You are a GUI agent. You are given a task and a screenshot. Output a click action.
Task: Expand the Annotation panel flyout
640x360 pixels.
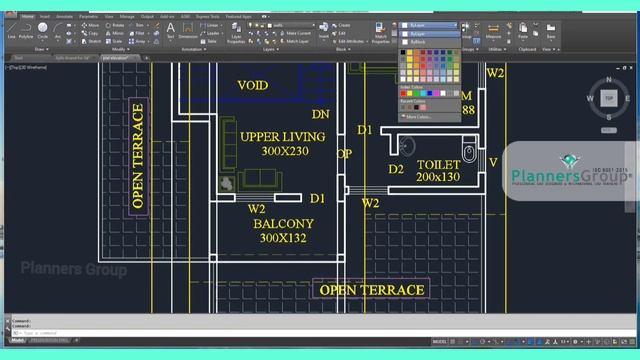pyautogui.click(x=193, y=49)
